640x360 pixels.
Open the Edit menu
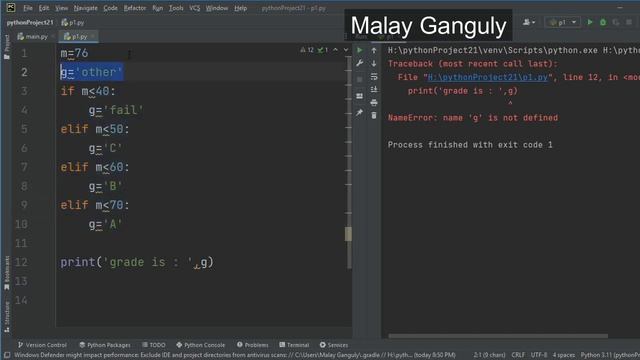tap(44, 8)
